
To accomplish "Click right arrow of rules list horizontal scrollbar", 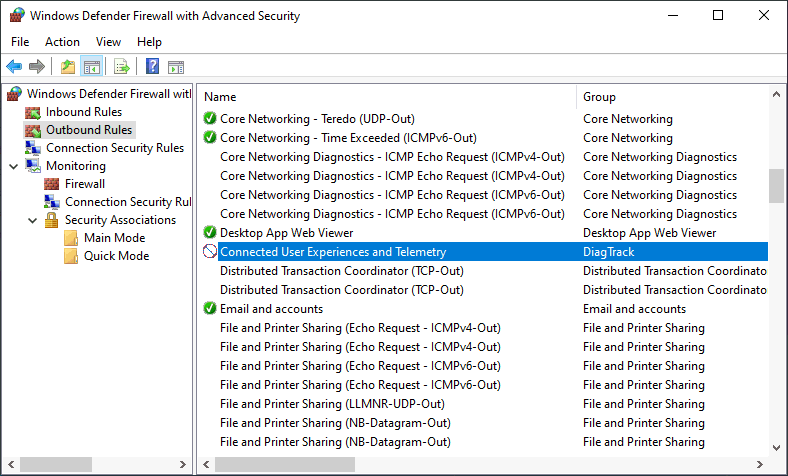I will (x=759, y=464).
